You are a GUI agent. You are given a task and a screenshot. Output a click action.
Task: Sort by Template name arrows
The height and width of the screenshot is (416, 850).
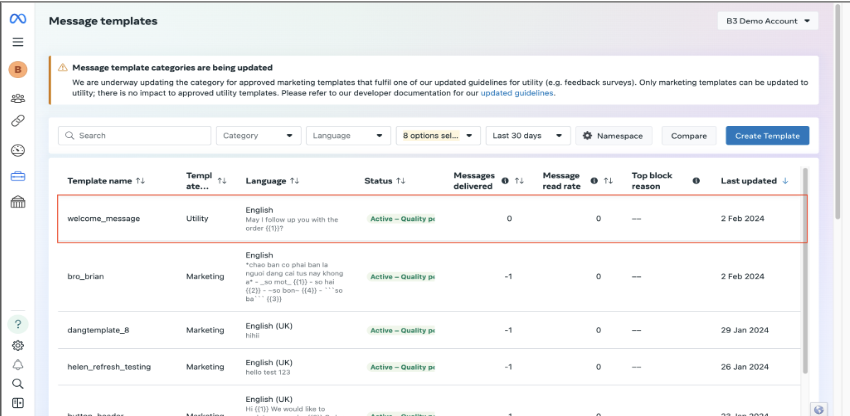[x=140, y=181]
